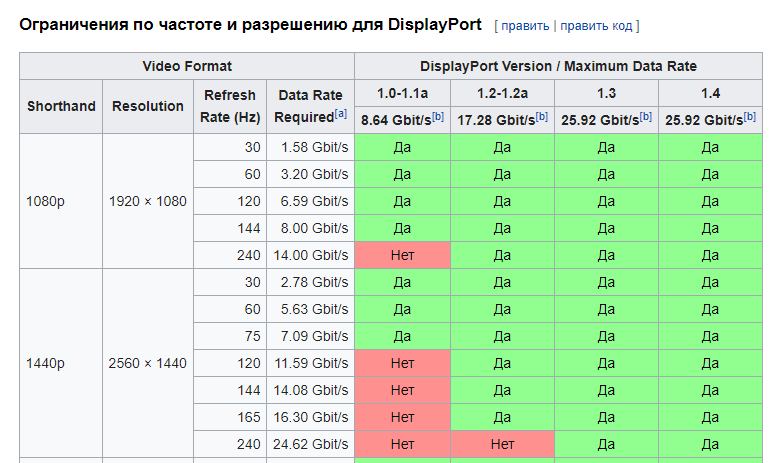Click the '7.09 Gbit/s' data rate cell

311,336
